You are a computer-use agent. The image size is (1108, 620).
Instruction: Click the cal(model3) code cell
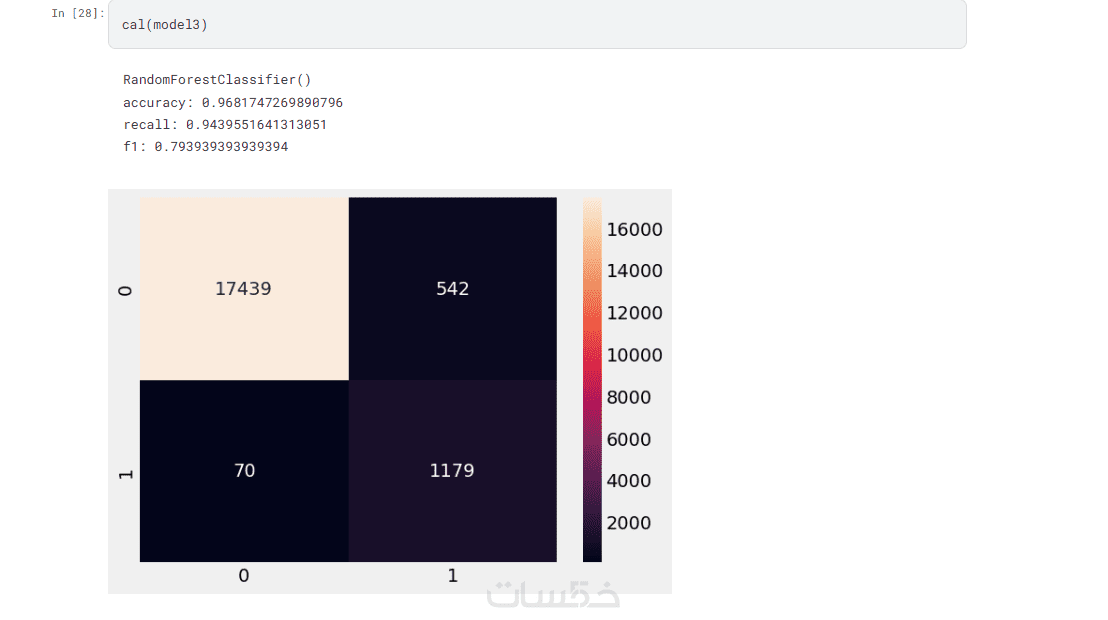537,25
